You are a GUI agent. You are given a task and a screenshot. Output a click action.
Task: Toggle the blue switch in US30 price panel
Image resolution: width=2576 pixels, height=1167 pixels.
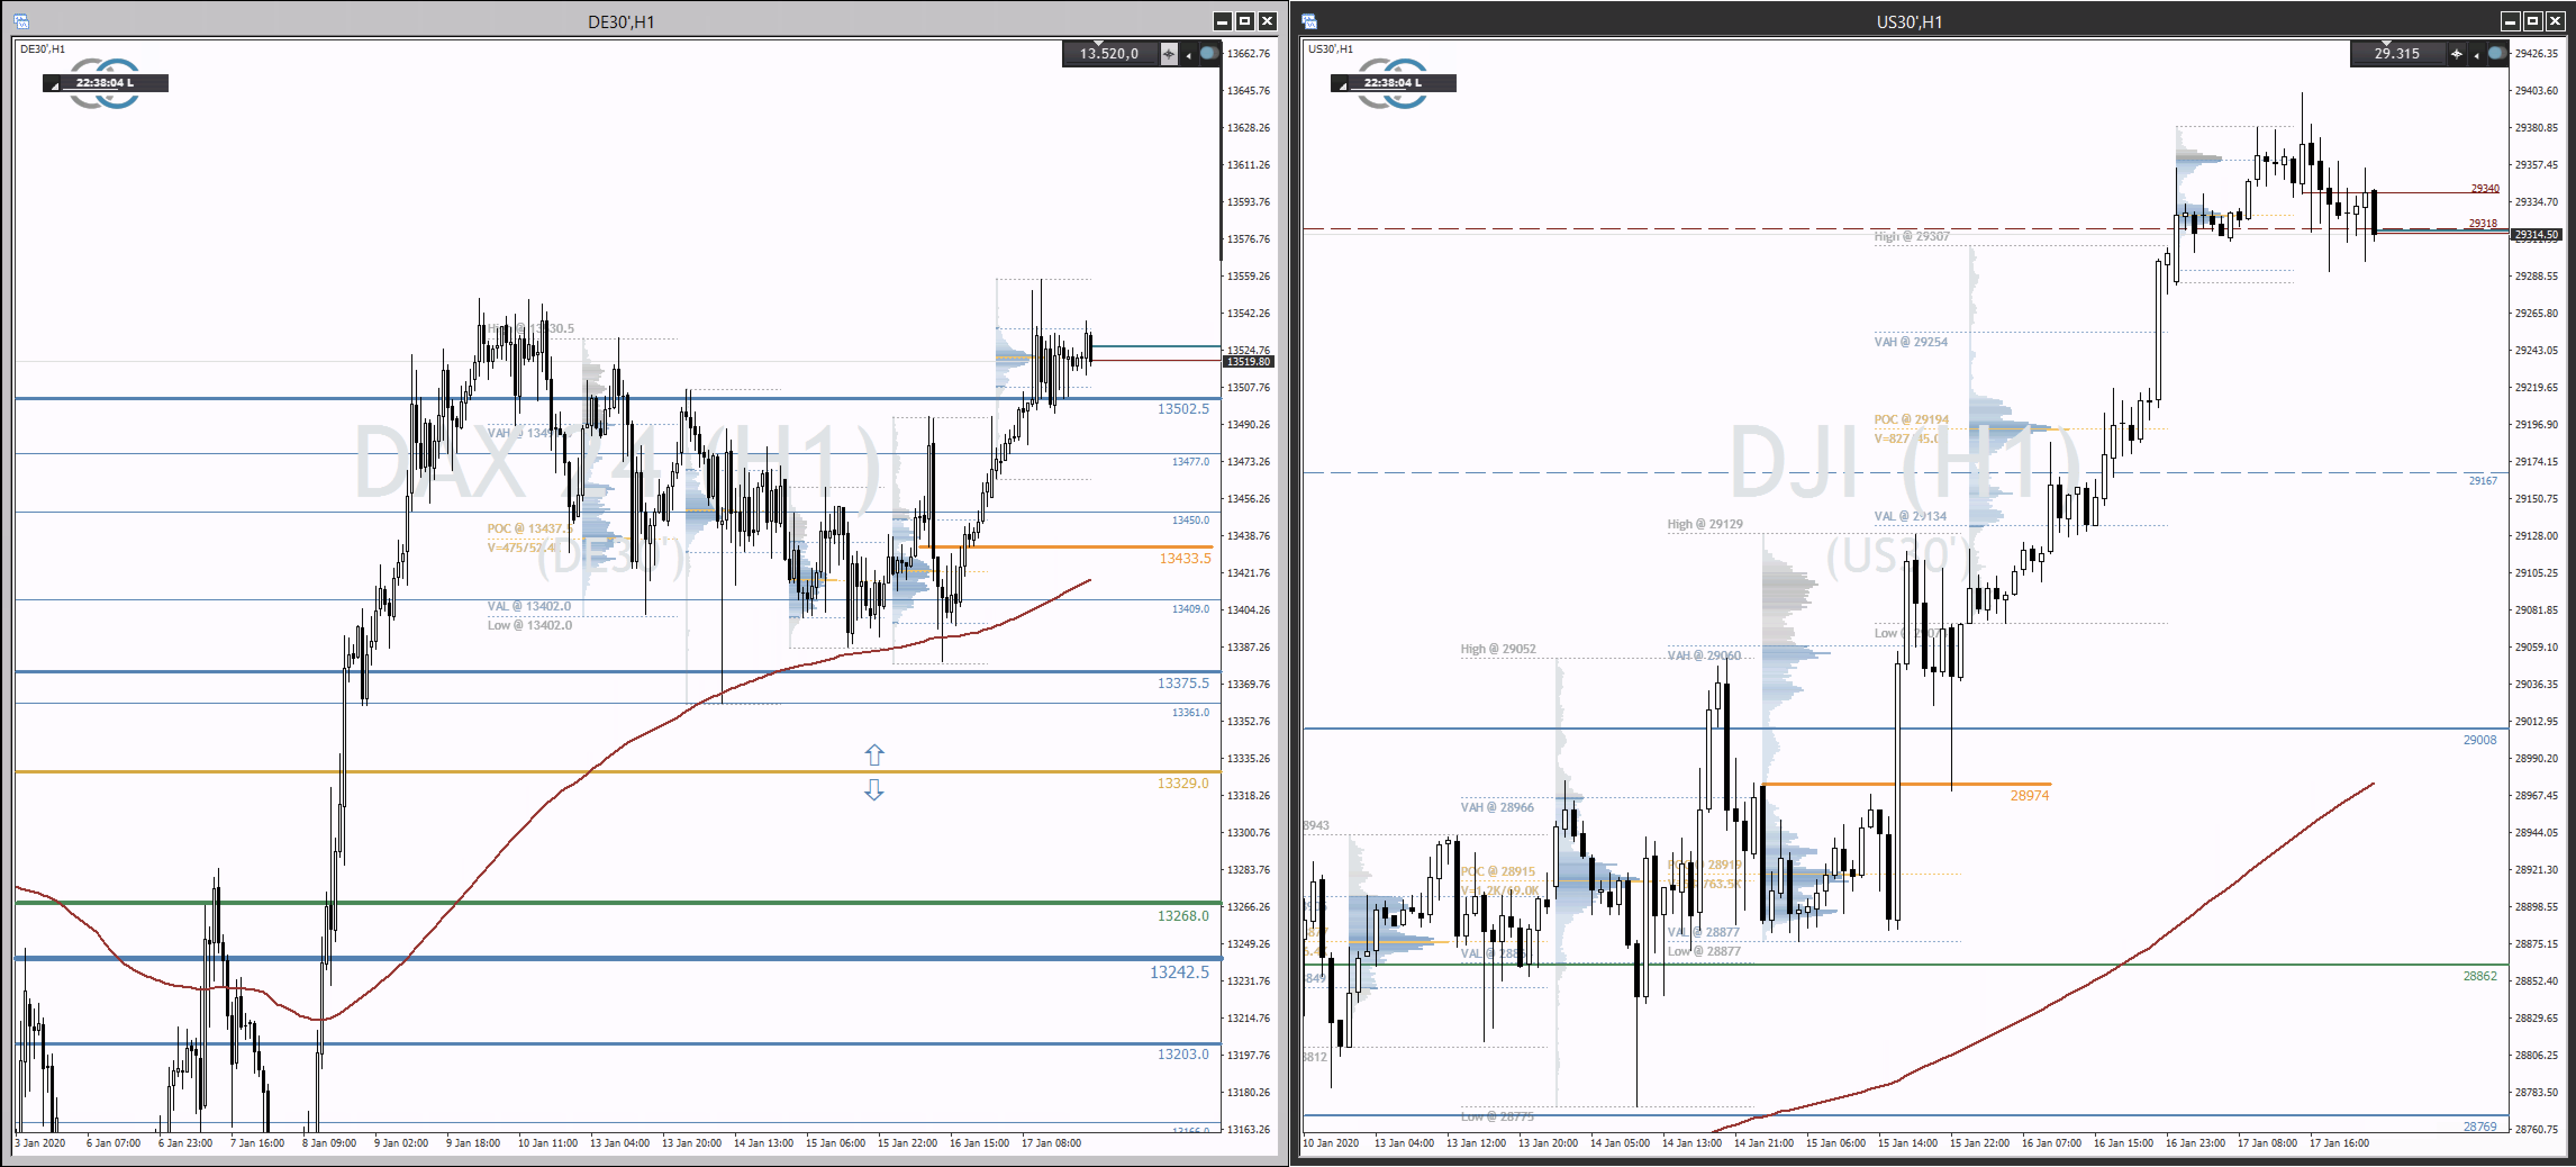pos(2497,53)
